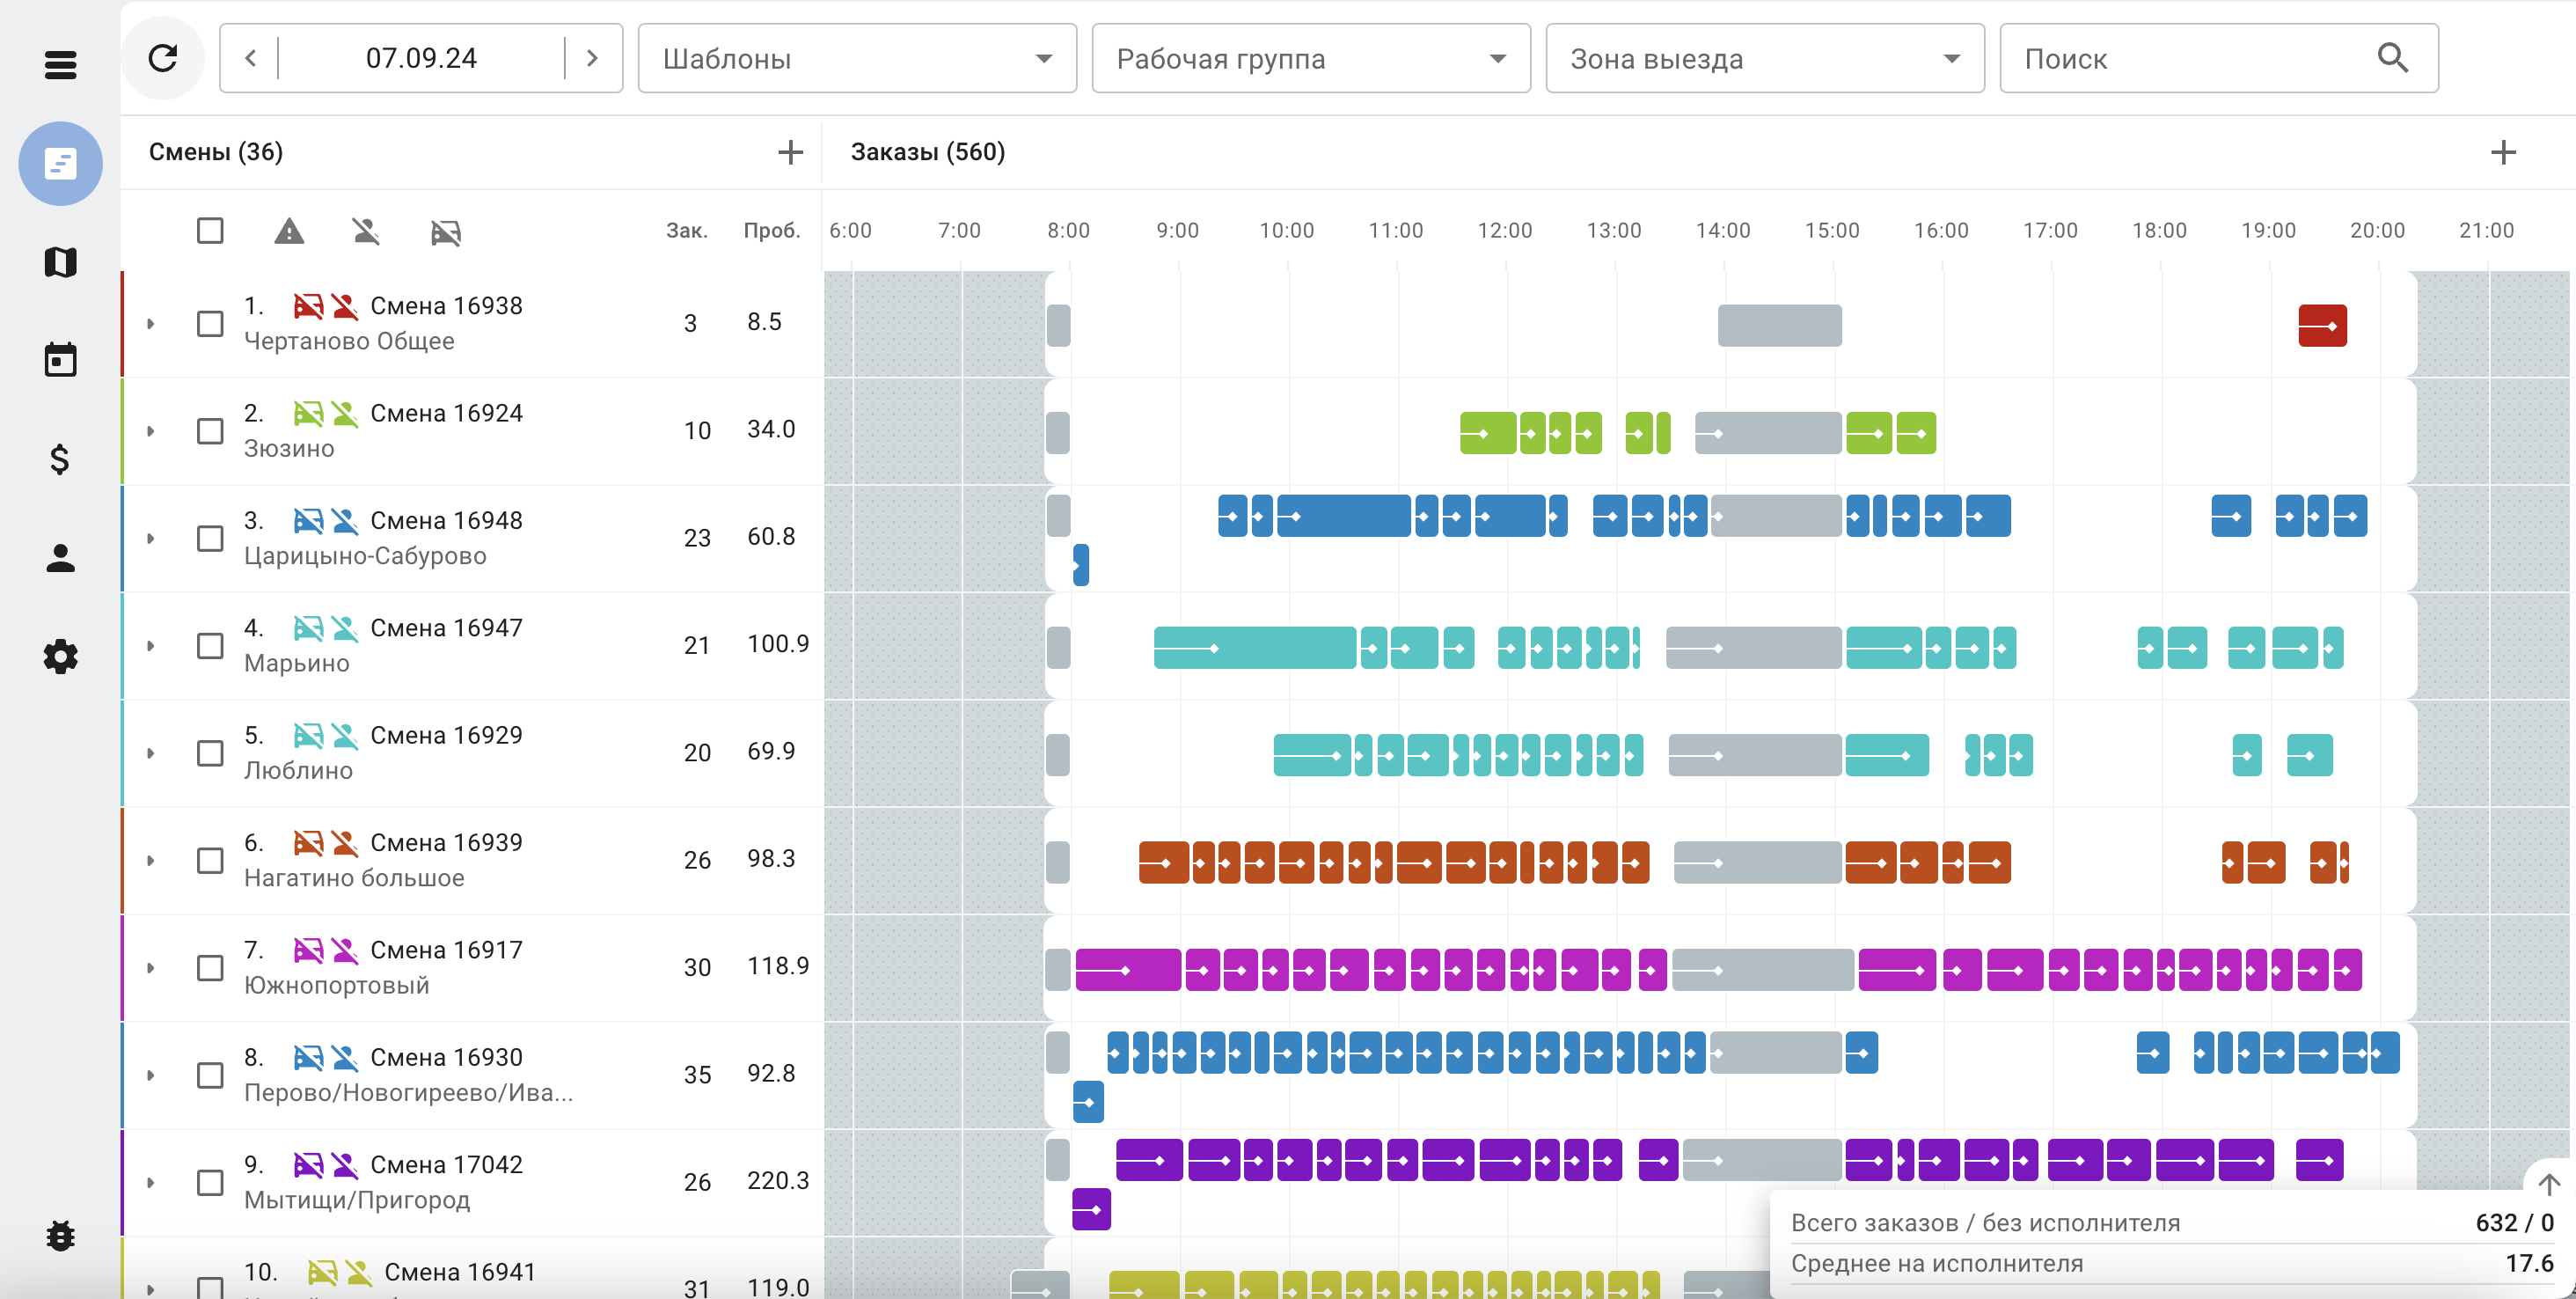Screen dimensions: 2576x1299
Task: Open the Зона выезда dropdown
Action: pos(1764,59)
